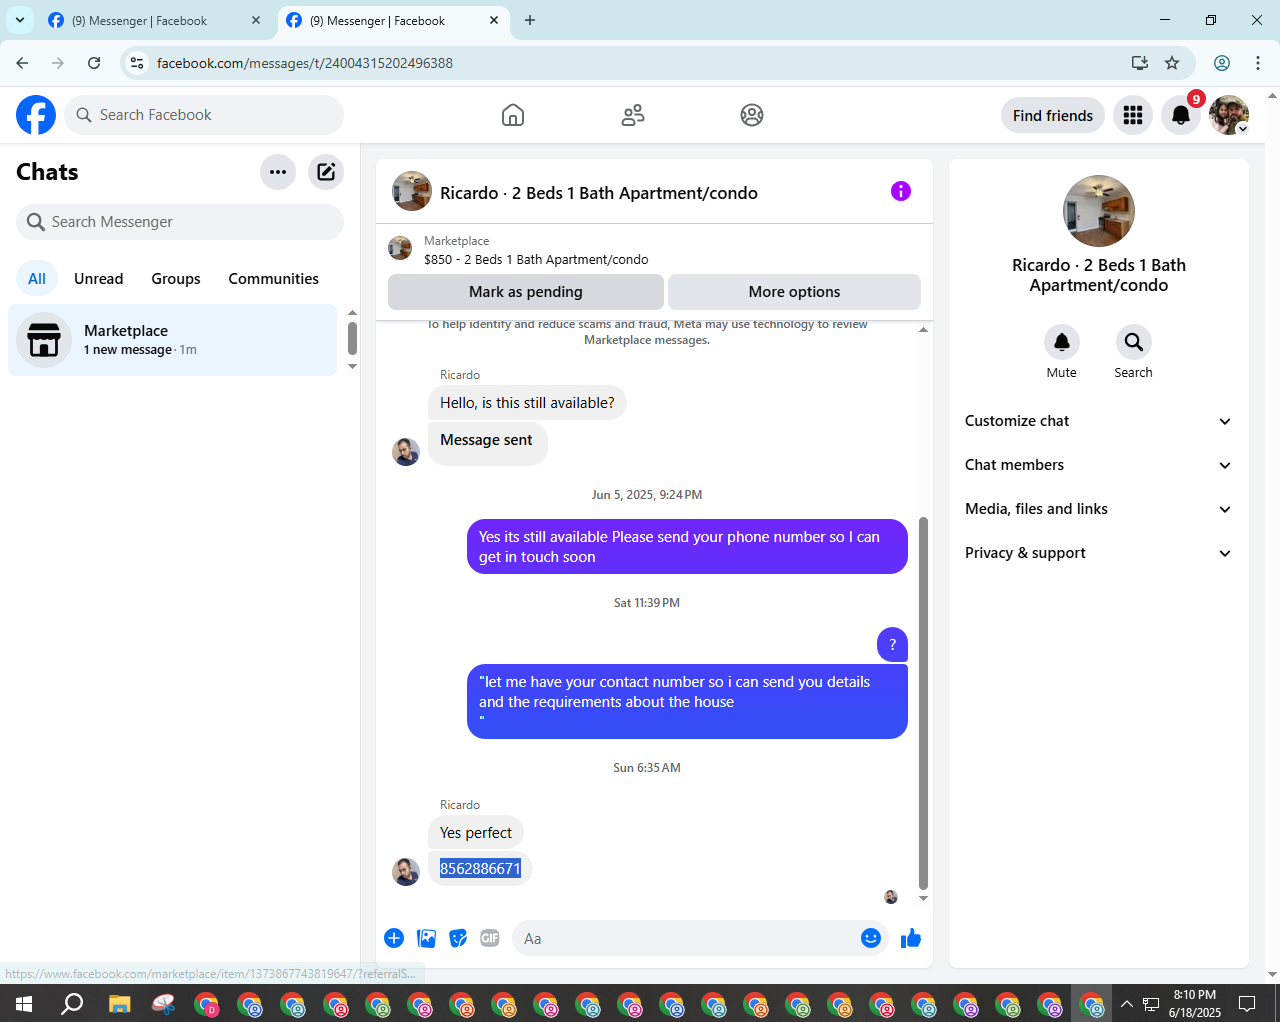Screen dimensions: 1280x1022
Task: Show hidden system tray icons
Action: click(x=1127, y=1003)
